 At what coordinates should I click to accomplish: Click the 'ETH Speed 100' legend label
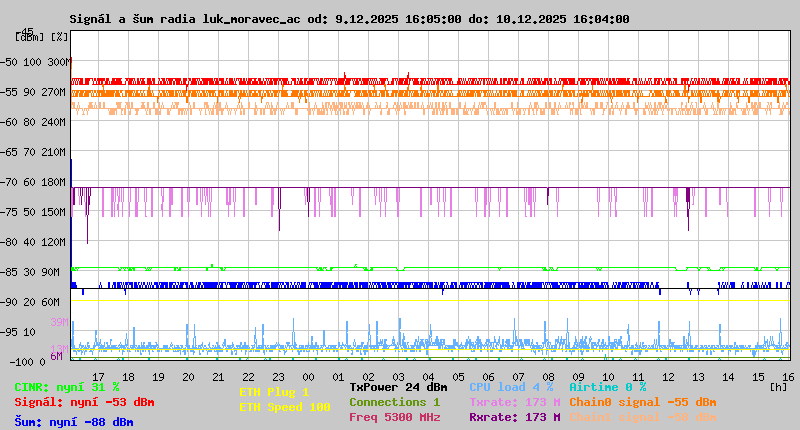point(285,407)
